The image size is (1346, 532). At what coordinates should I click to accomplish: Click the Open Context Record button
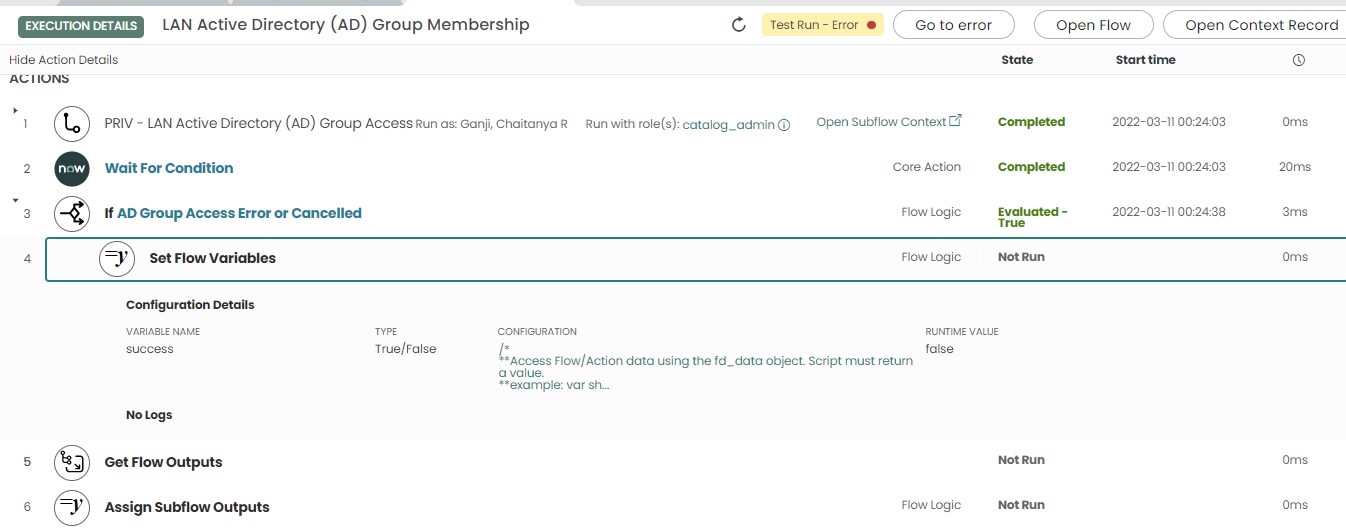tap(1261, 25)
